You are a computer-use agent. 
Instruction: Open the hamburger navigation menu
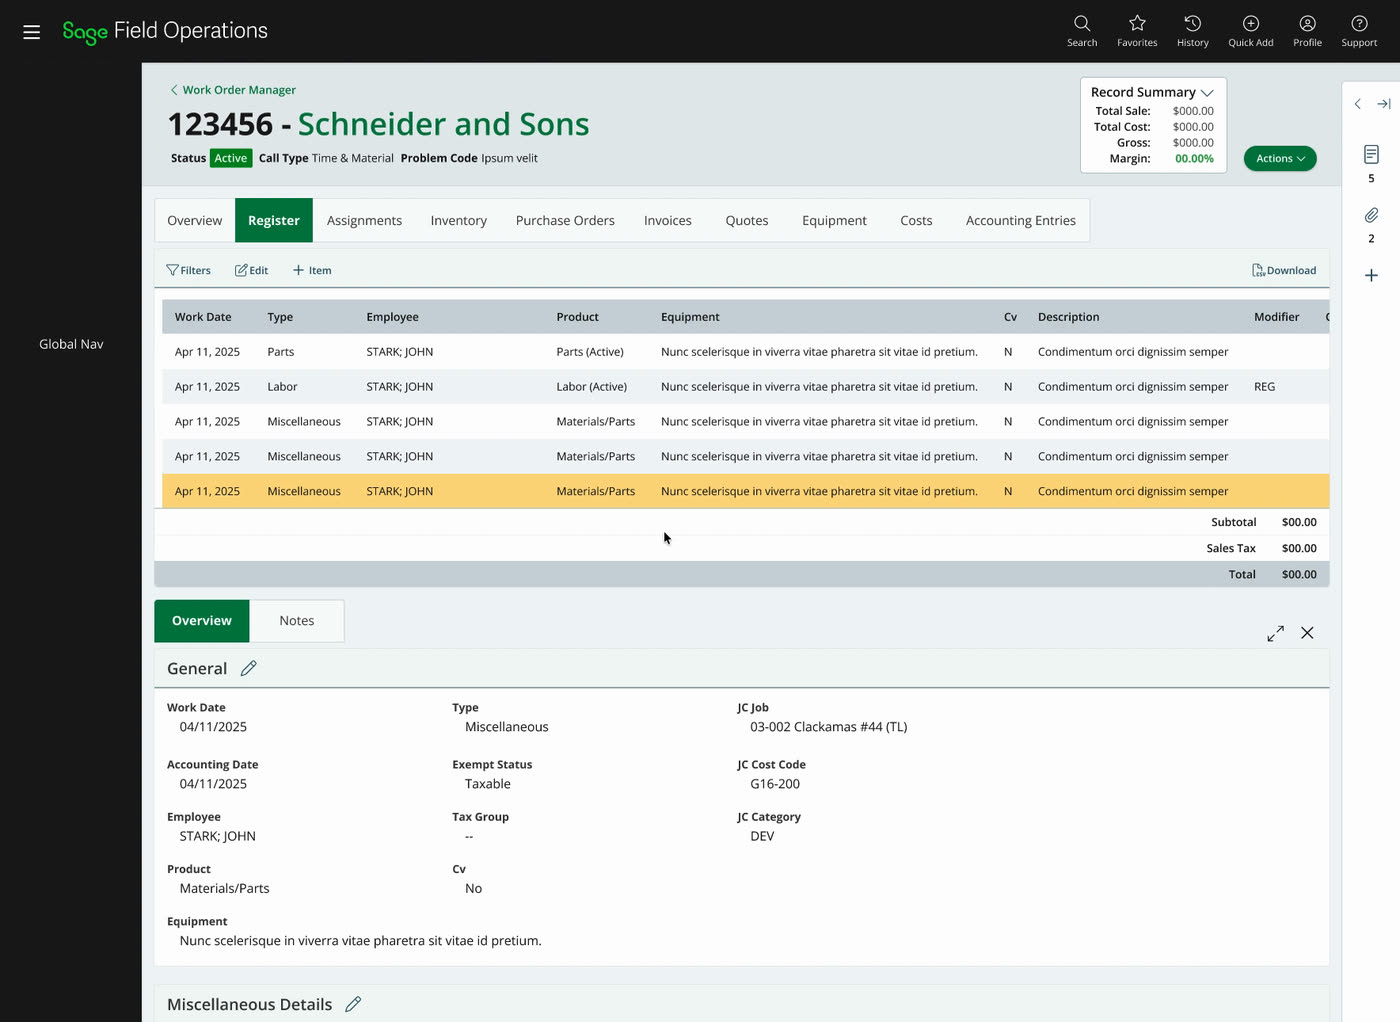pos(31,32)
